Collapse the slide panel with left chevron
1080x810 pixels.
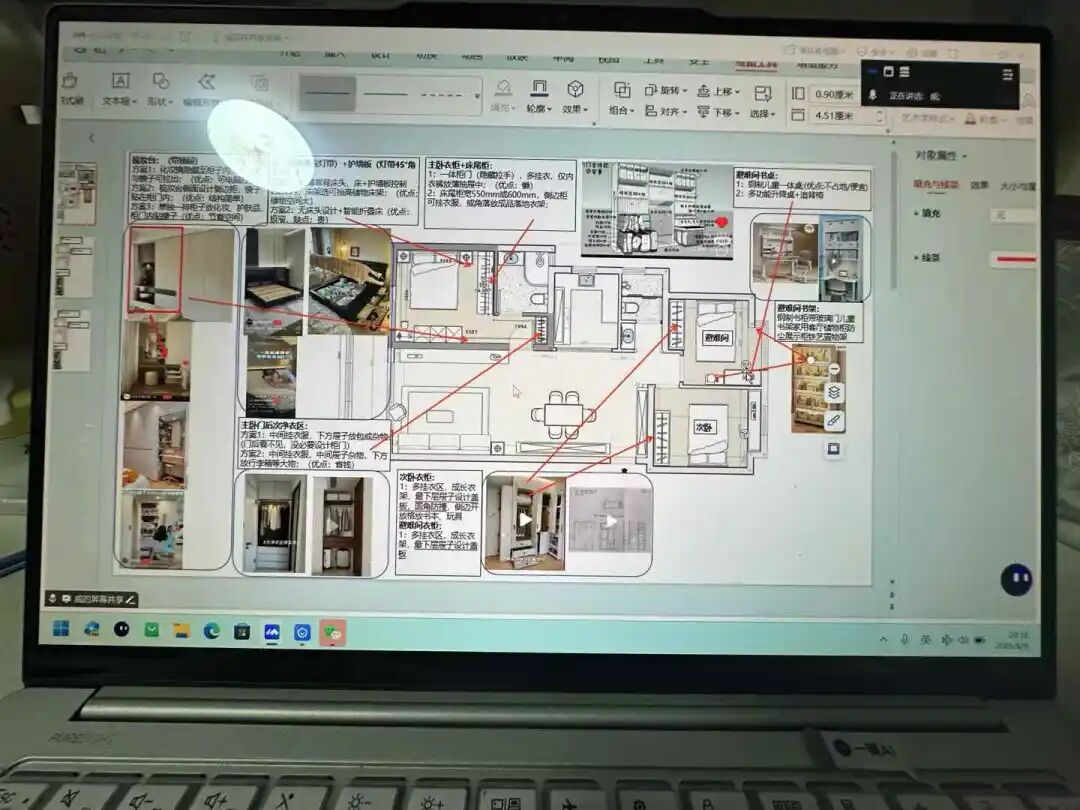click(x=92, y=138)
